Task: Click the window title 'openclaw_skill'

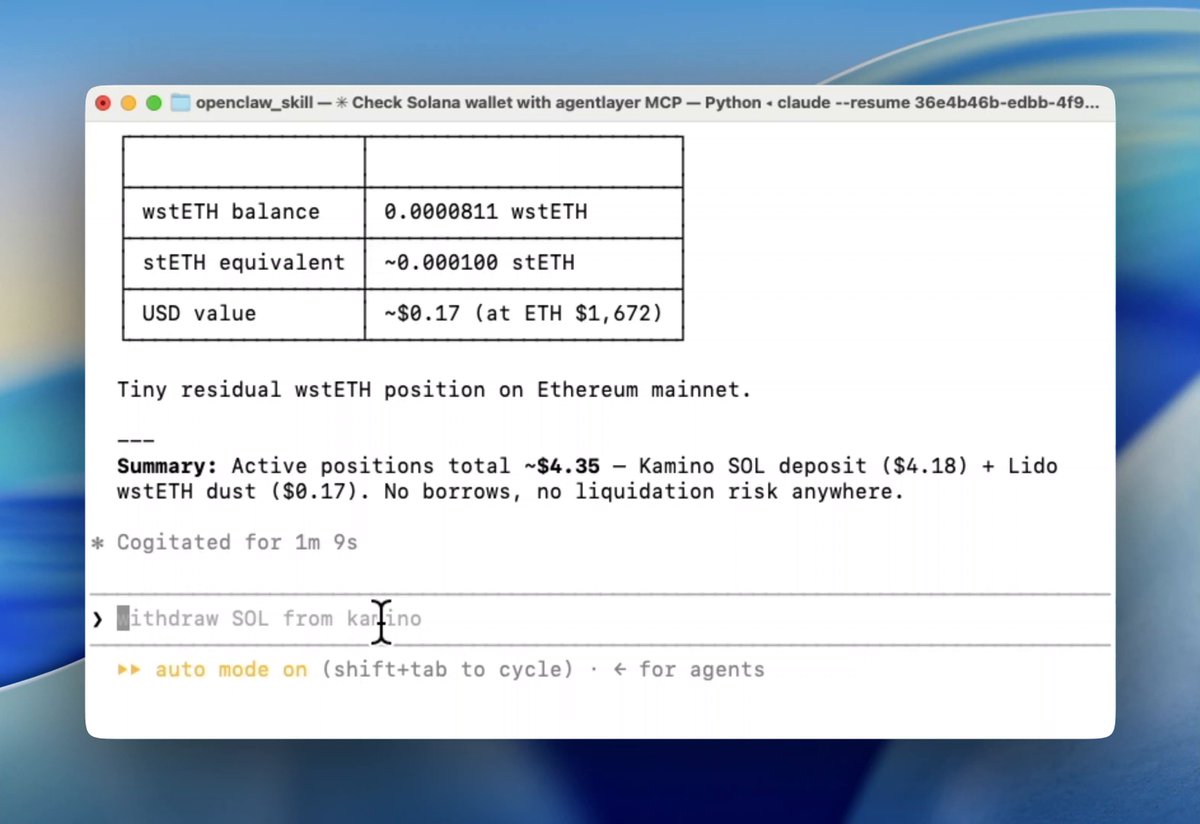Action: (255, 103)
